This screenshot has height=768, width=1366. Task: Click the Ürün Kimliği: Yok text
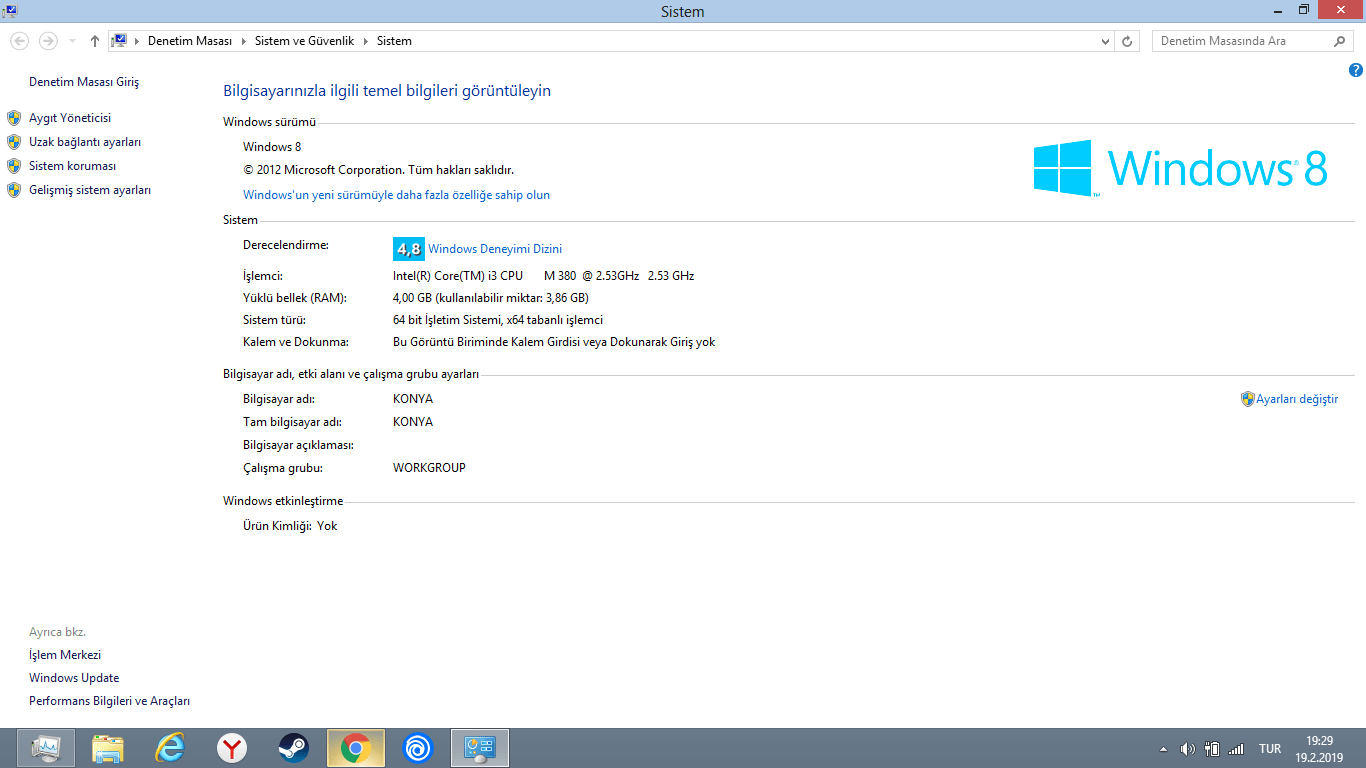point(290,526)
